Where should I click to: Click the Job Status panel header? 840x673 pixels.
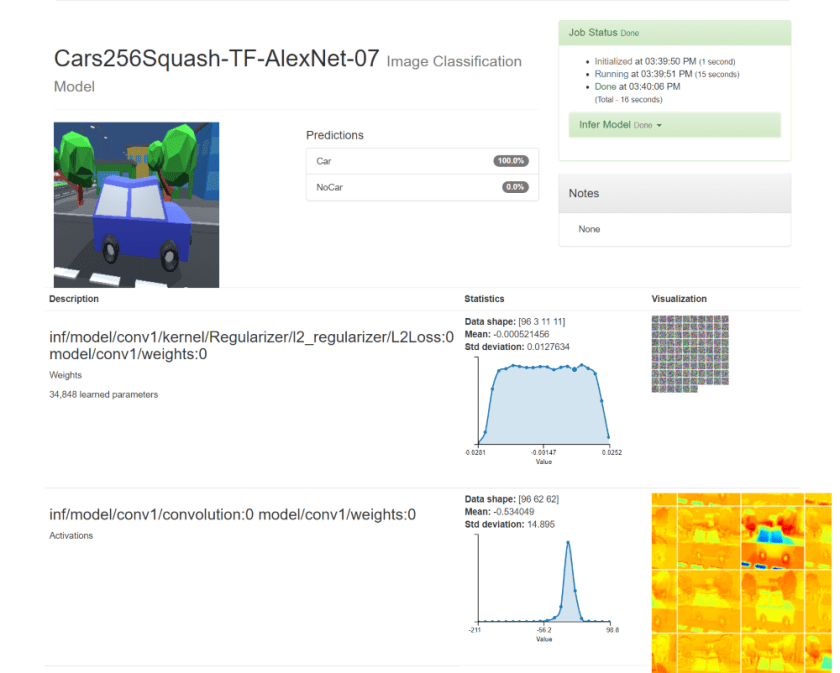pyautogui.click(x=674, y=33)
